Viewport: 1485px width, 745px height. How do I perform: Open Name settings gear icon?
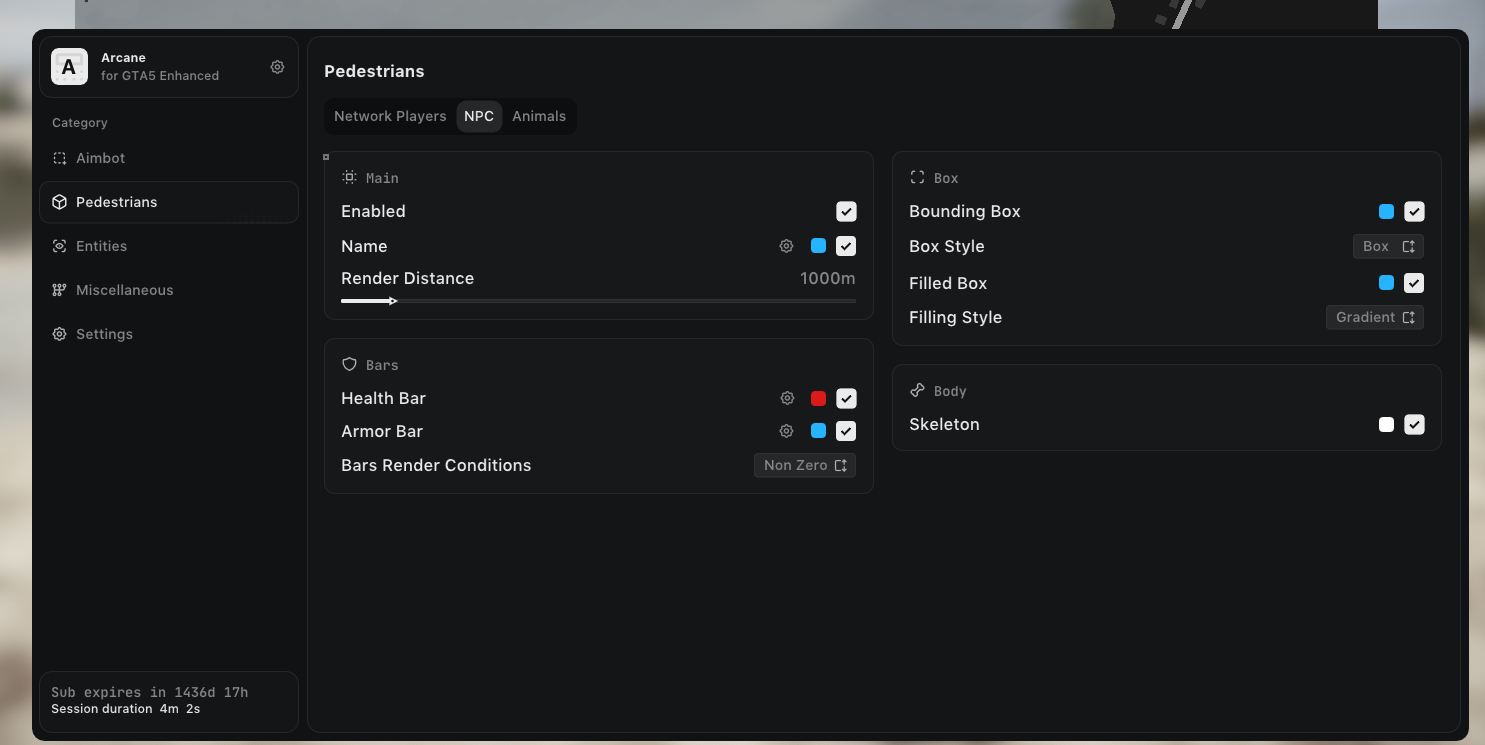click(787, 246)
